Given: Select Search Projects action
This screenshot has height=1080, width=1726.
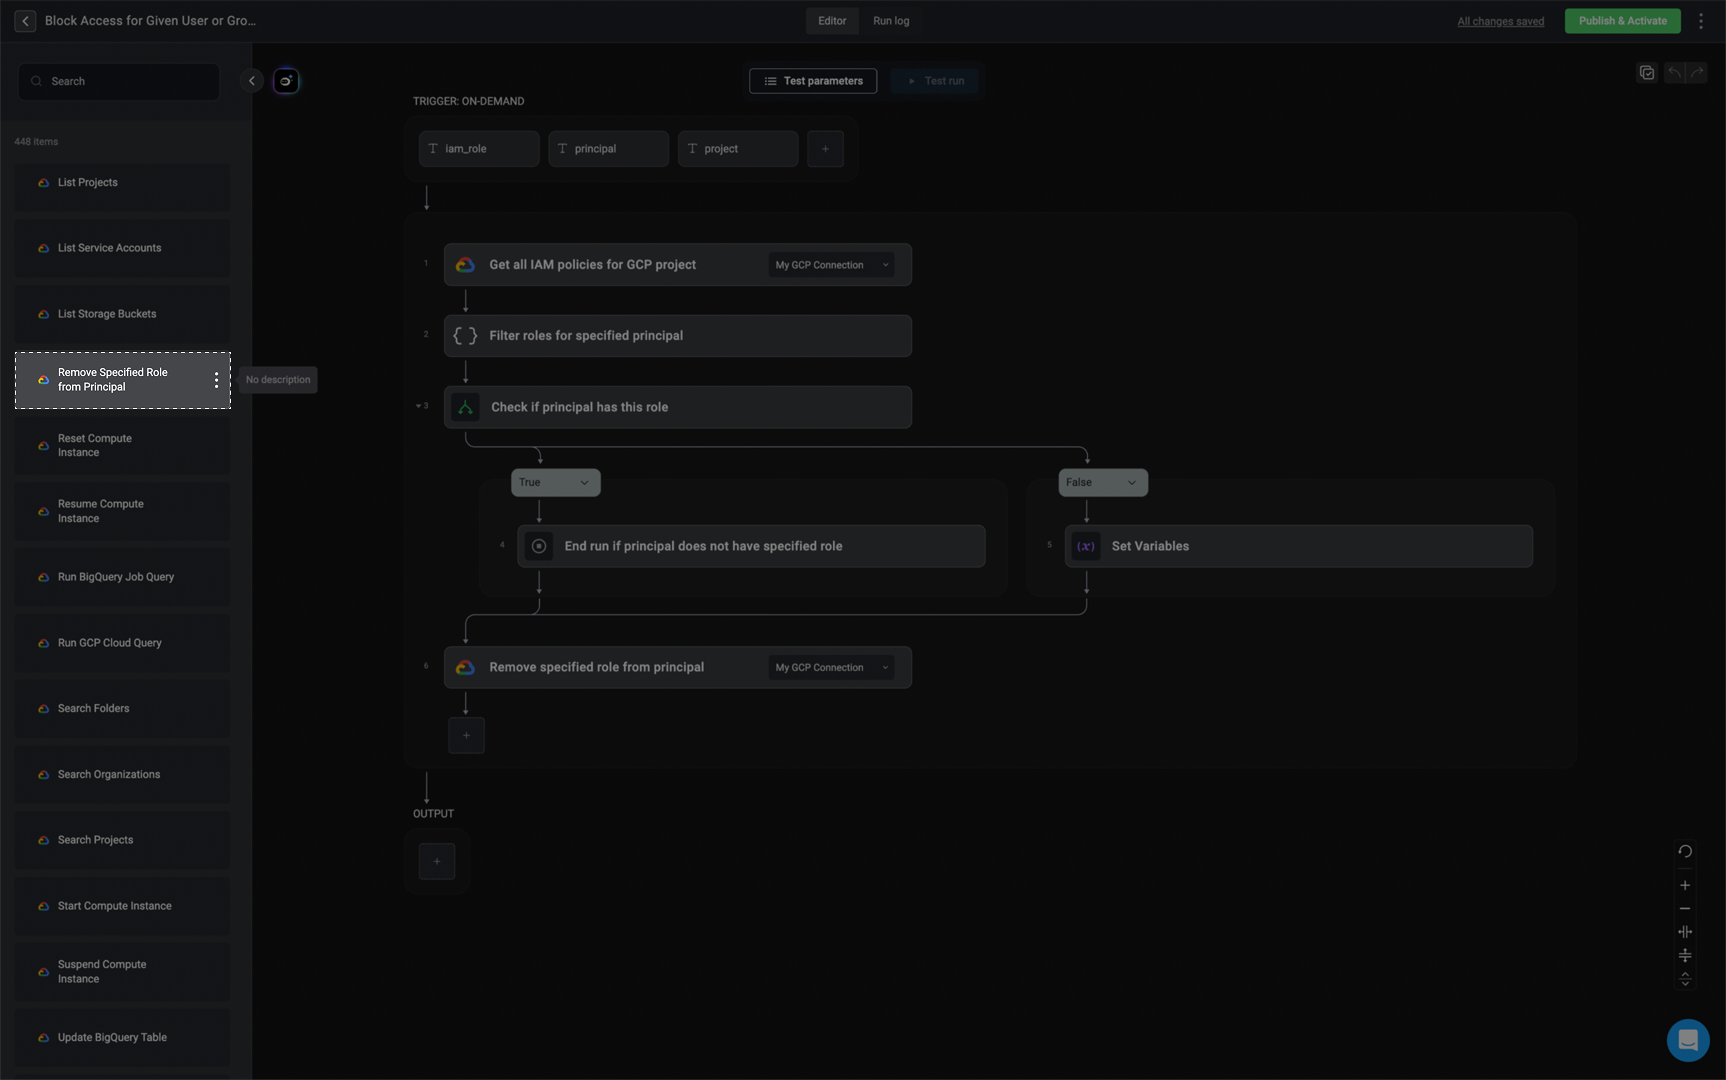Looking at the screenshot, I should (122, 840).
